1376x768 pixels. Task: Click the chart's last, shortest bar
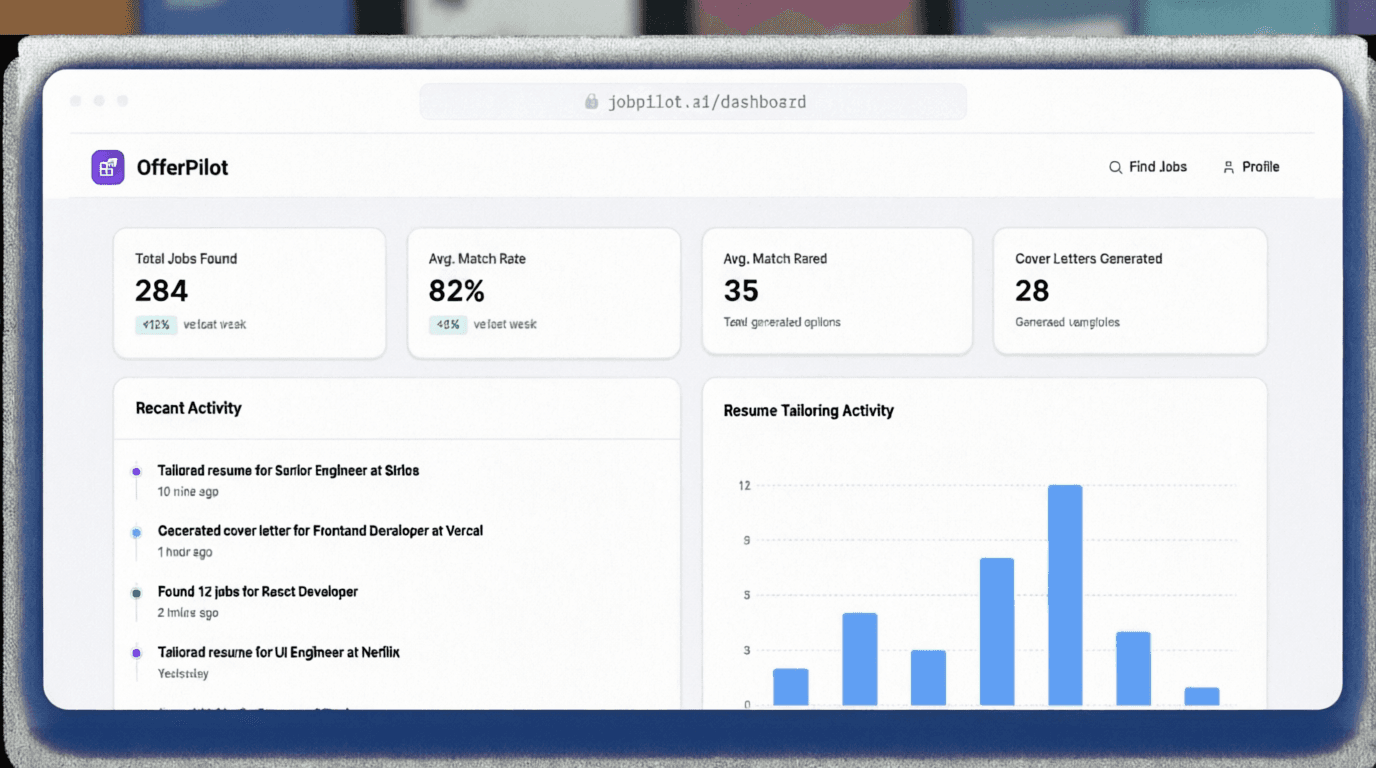[1202, 697]
